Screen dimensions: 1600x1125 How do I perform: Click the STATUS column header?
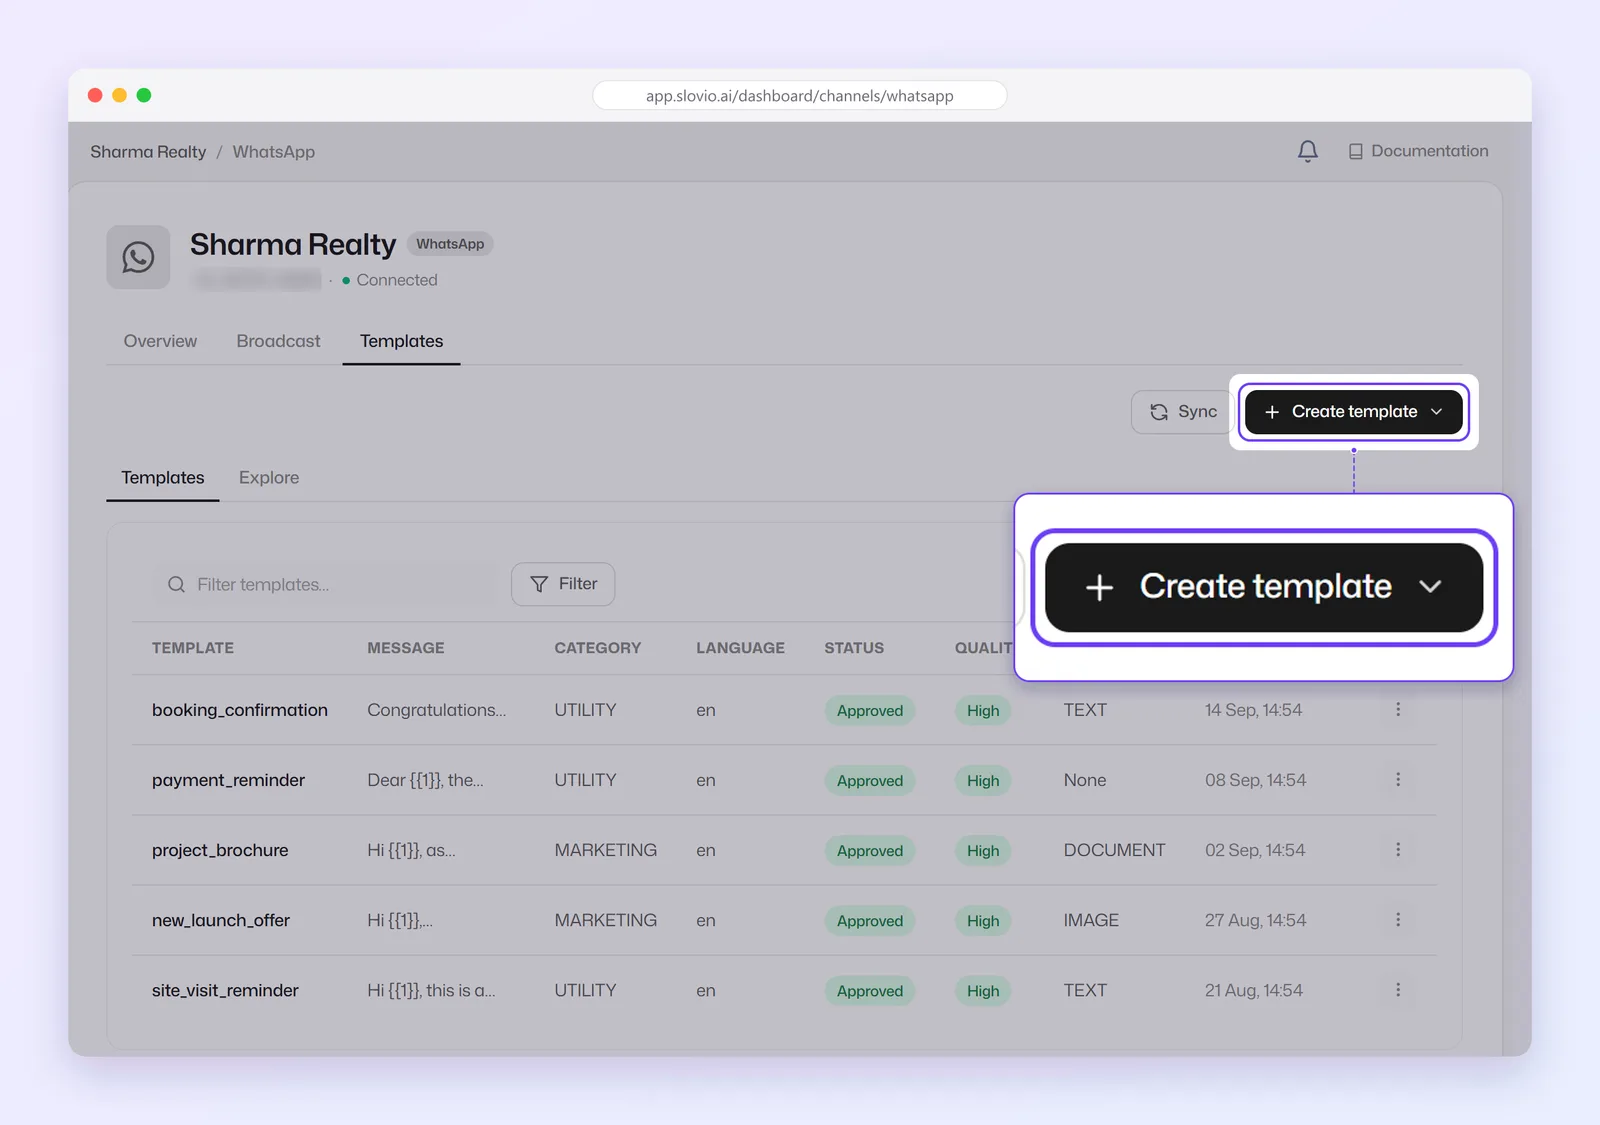tap(854, 648)
